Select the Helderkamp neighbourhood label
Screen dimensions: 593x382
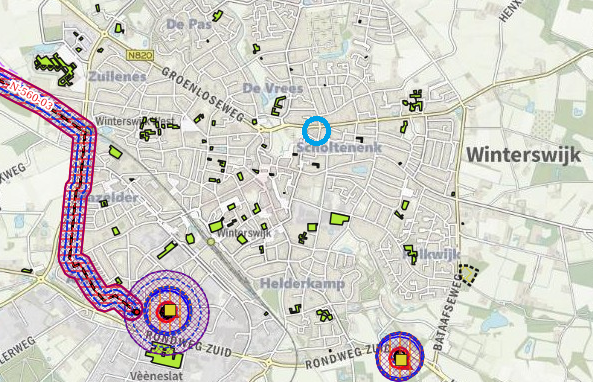pyautogui.click(x=303, y=283)
